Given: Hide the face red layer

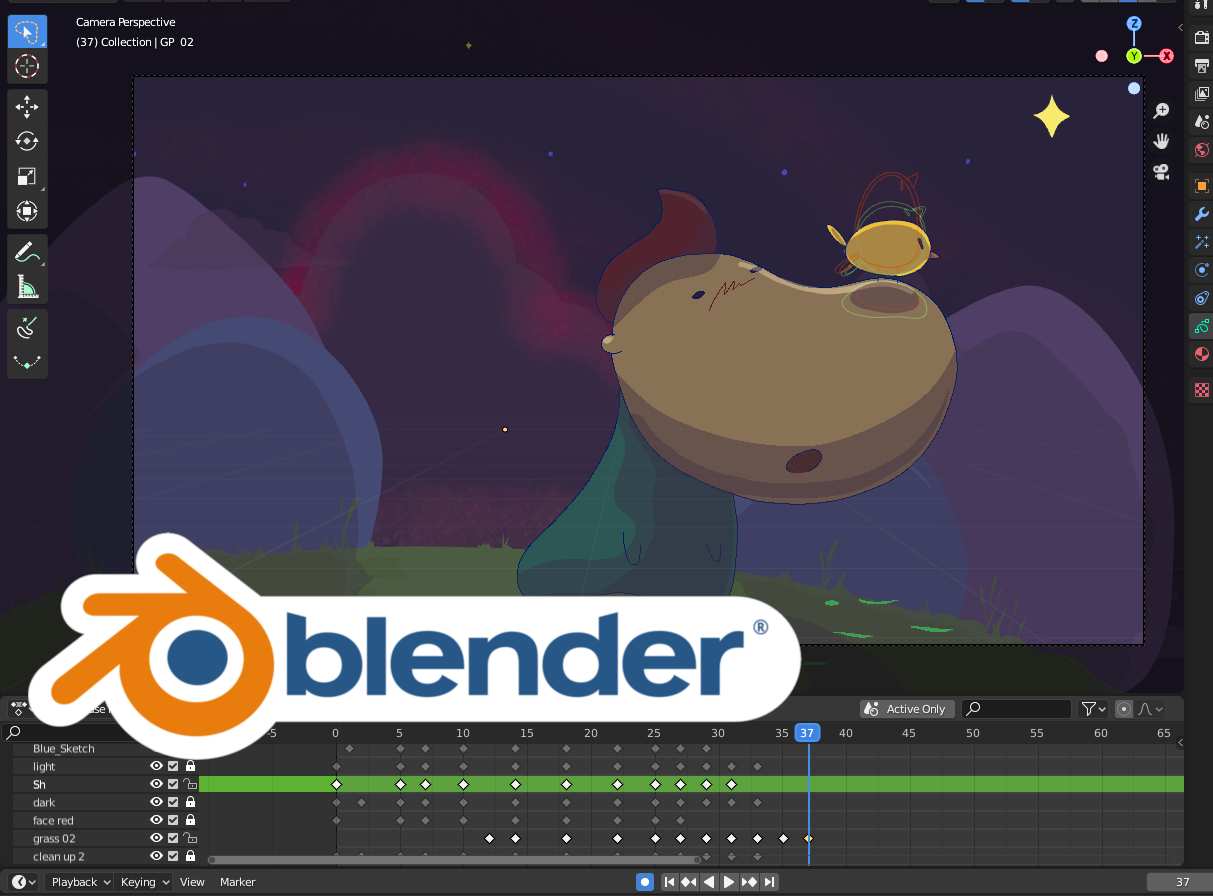Looking at the screenshot, I should [156, 820].
